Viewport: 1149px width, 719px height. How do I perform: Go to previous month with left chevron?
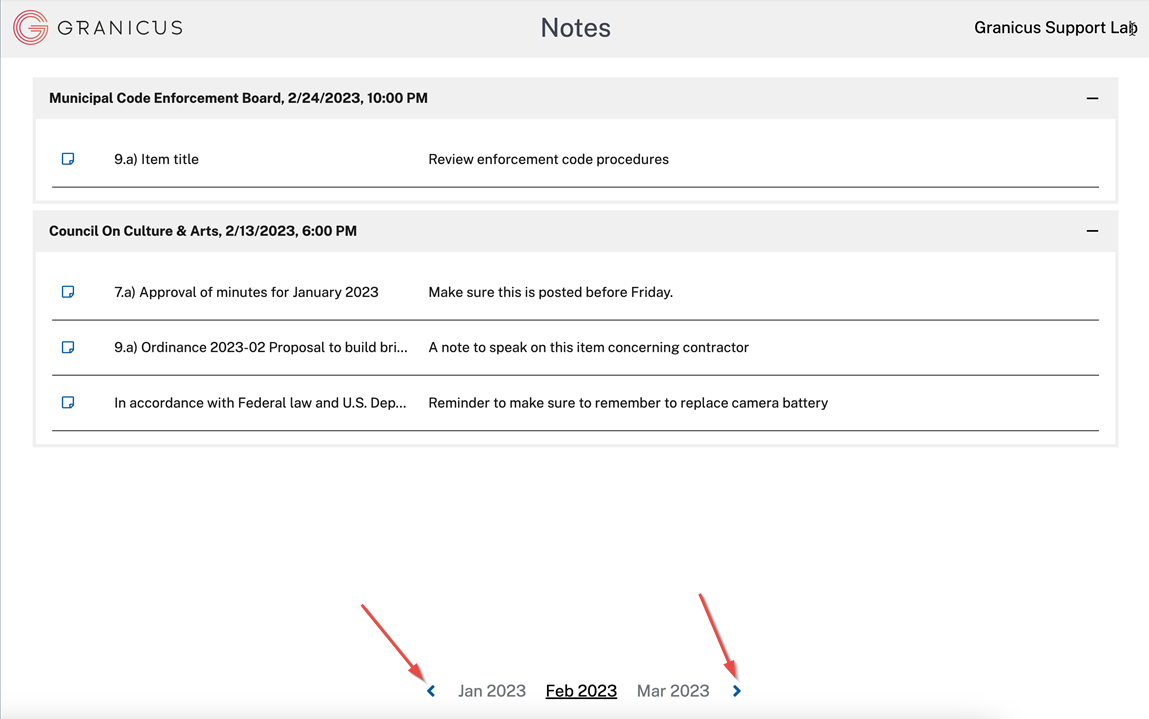[431, 691]
